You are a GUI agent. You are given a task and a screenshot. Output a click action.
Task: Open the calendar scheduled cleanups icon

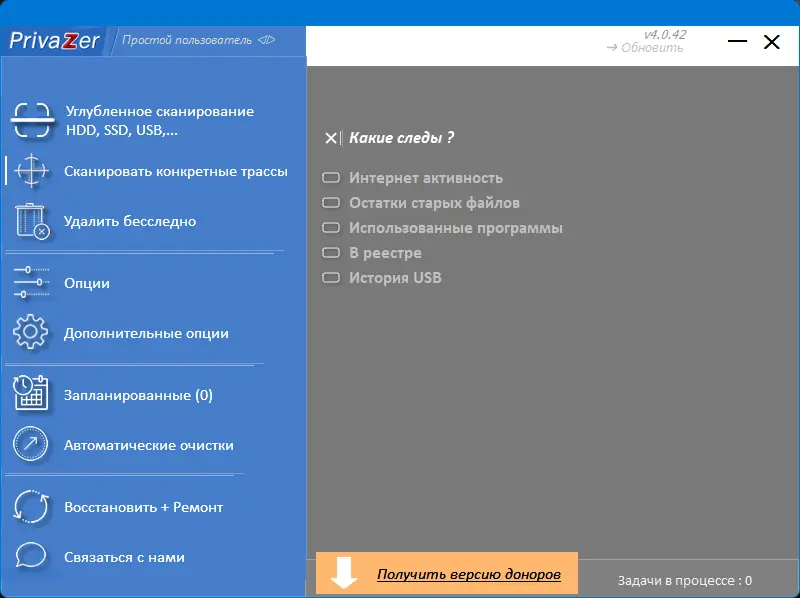point(31,393)
